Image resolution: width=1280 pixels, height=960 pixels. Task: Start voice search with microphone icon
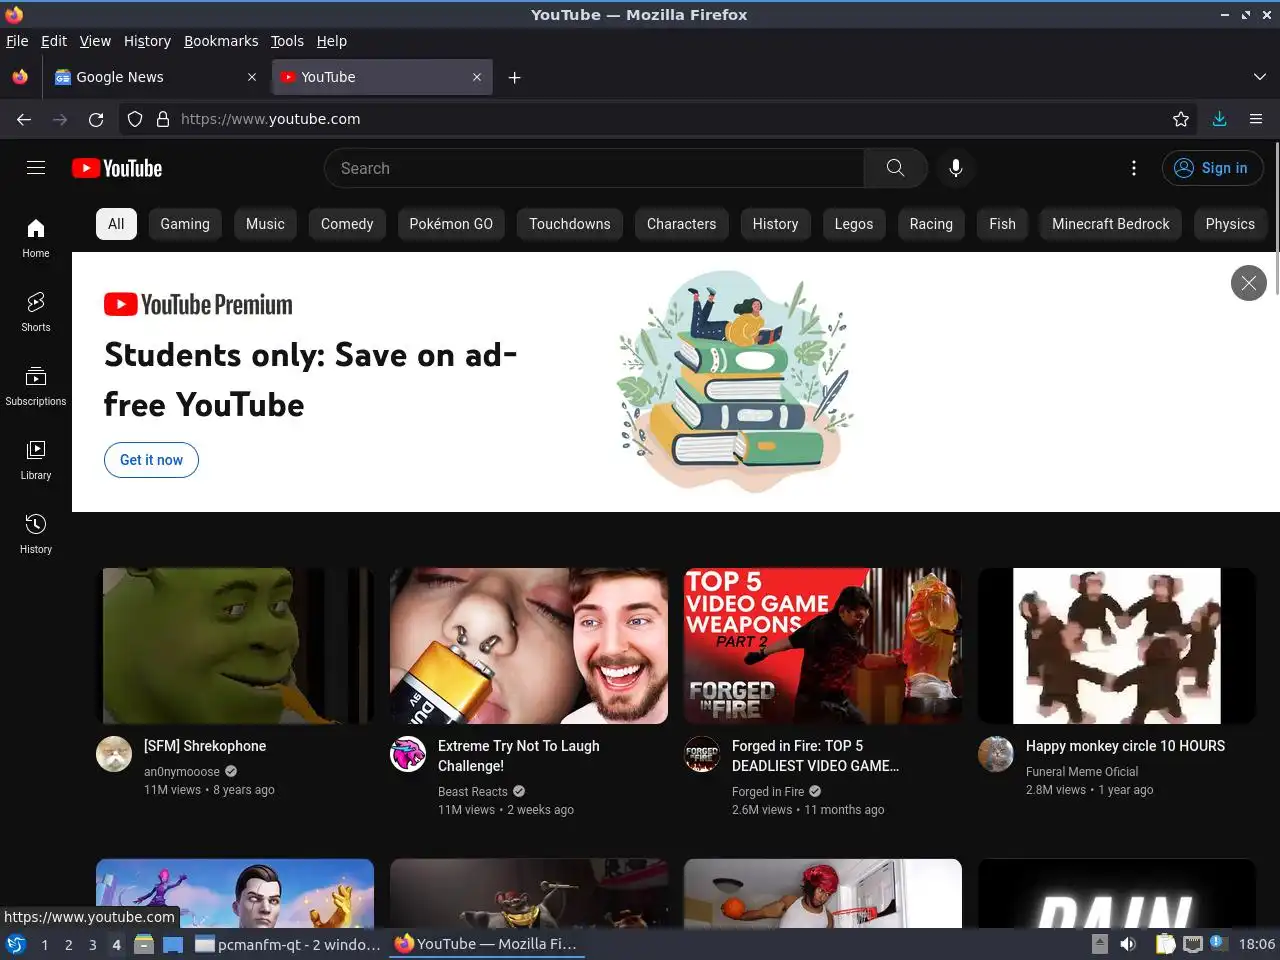tap(956, 168)
